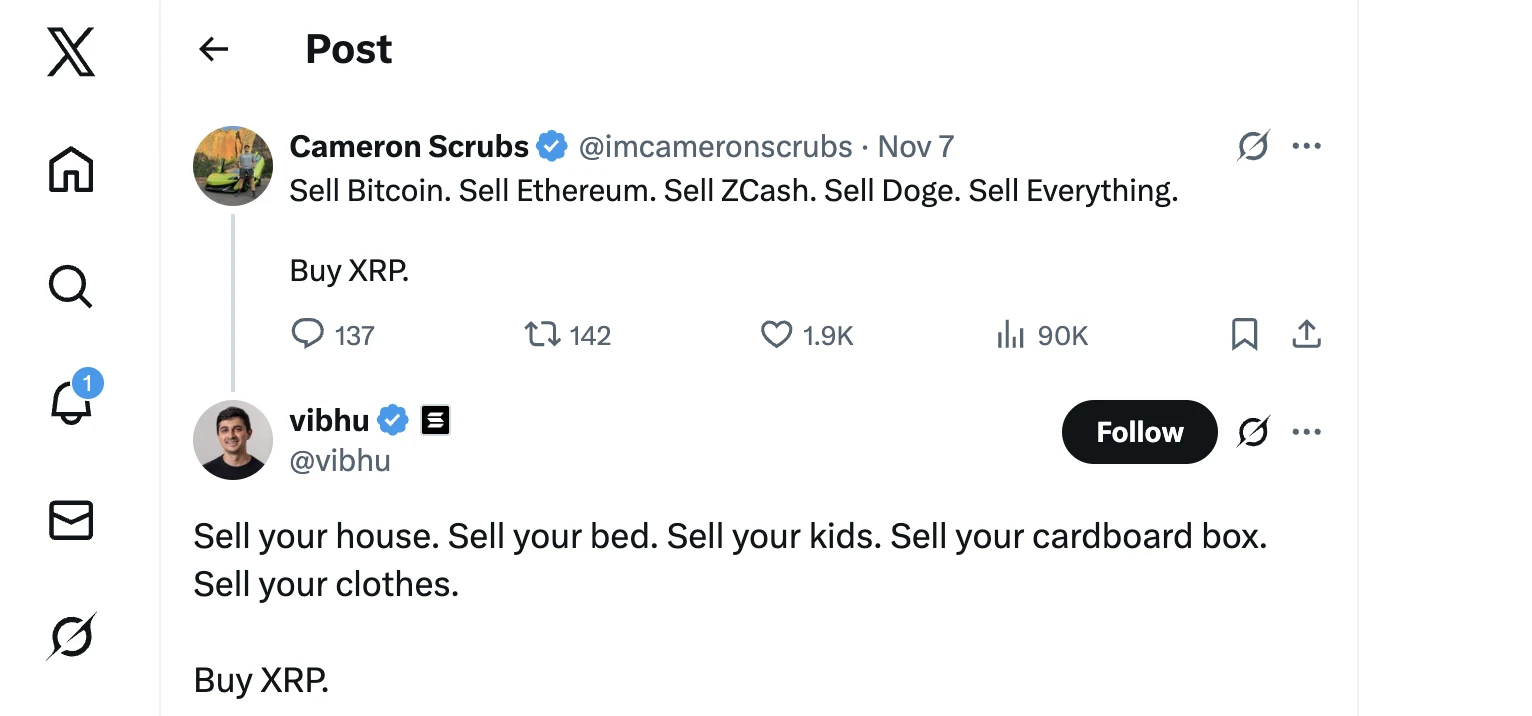
Task: Open more options on Cameron Scrubs' post
Action: [1306, 146]
